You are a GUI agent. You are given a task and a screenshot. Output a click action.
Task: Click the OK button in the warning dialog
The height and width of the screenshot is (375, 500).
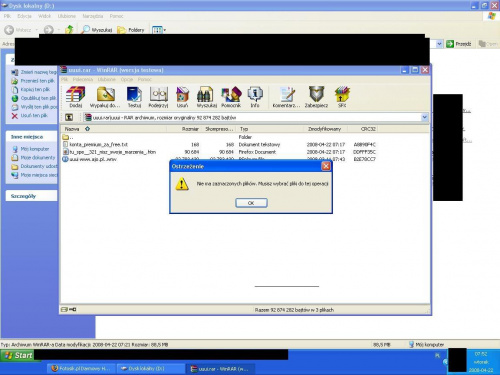coord(251,203)
